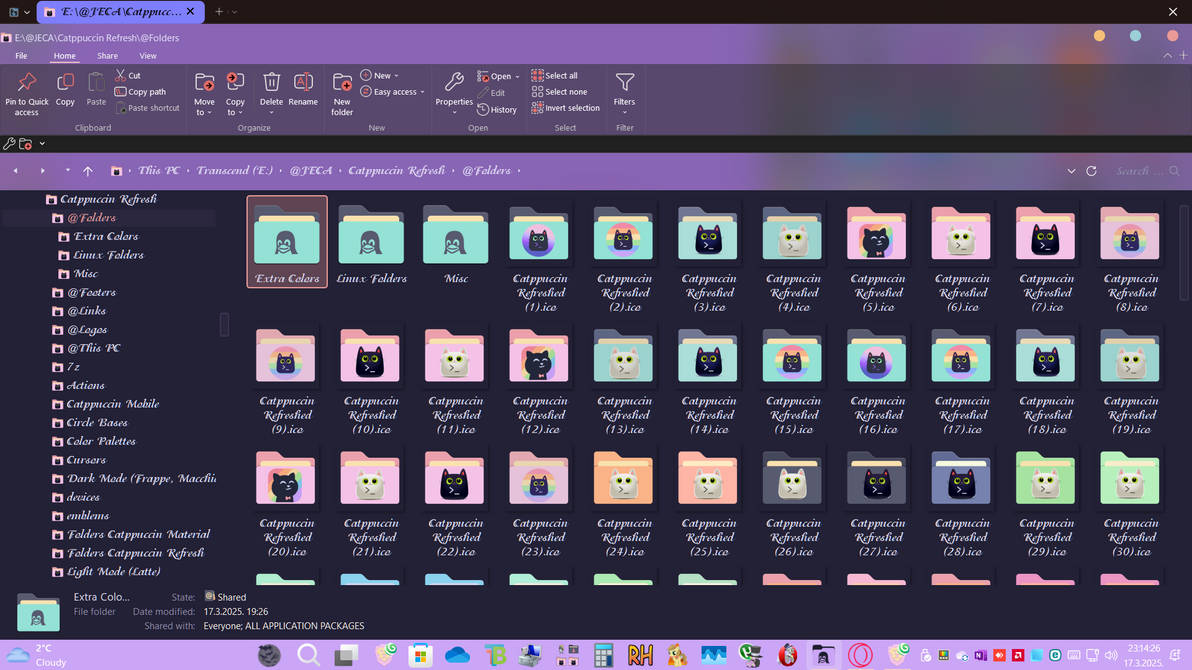Navigate to This PC via the breadcrumb
Viewport: 1192px width, 670px height.
point(158,170)
